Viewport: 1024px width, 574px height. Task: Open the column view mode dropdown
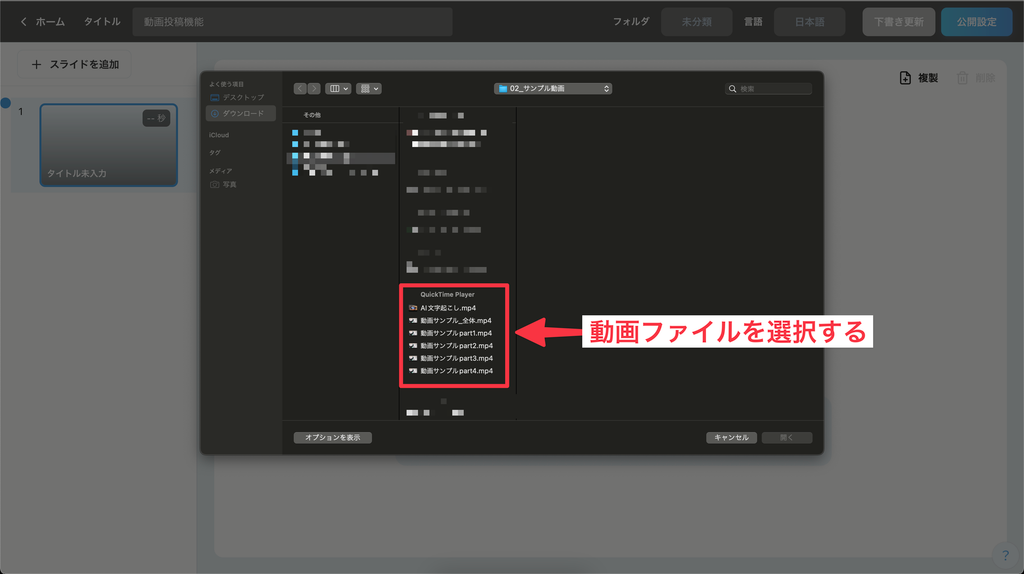(x=338, y=88)
